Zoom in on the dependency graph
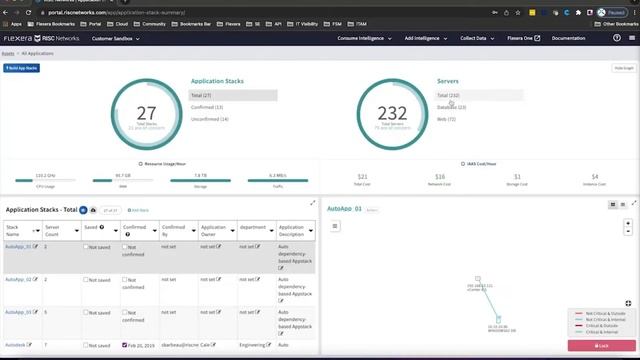Screen dimensions: 640x360 pos(628,223)
